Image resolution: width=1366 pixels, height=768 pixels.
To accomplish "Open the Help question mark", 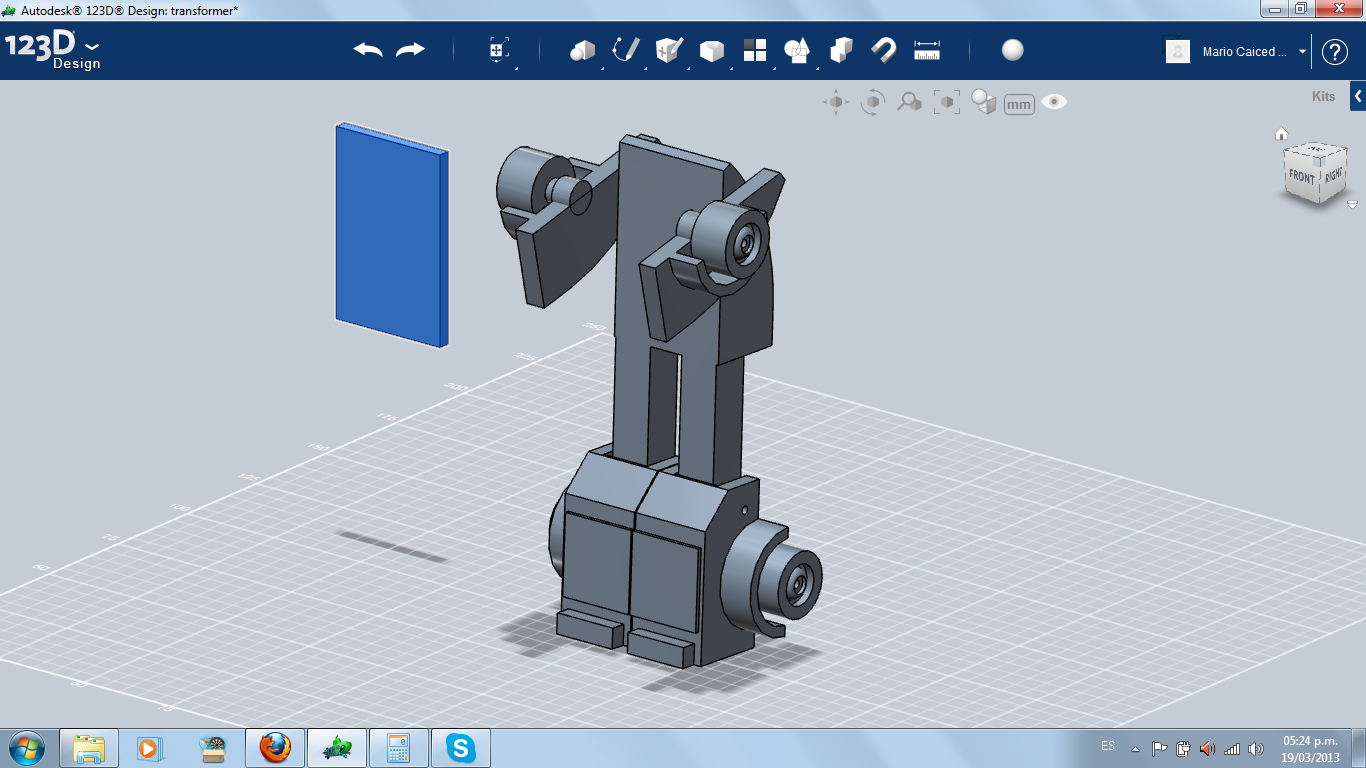I will (1335, 52).
